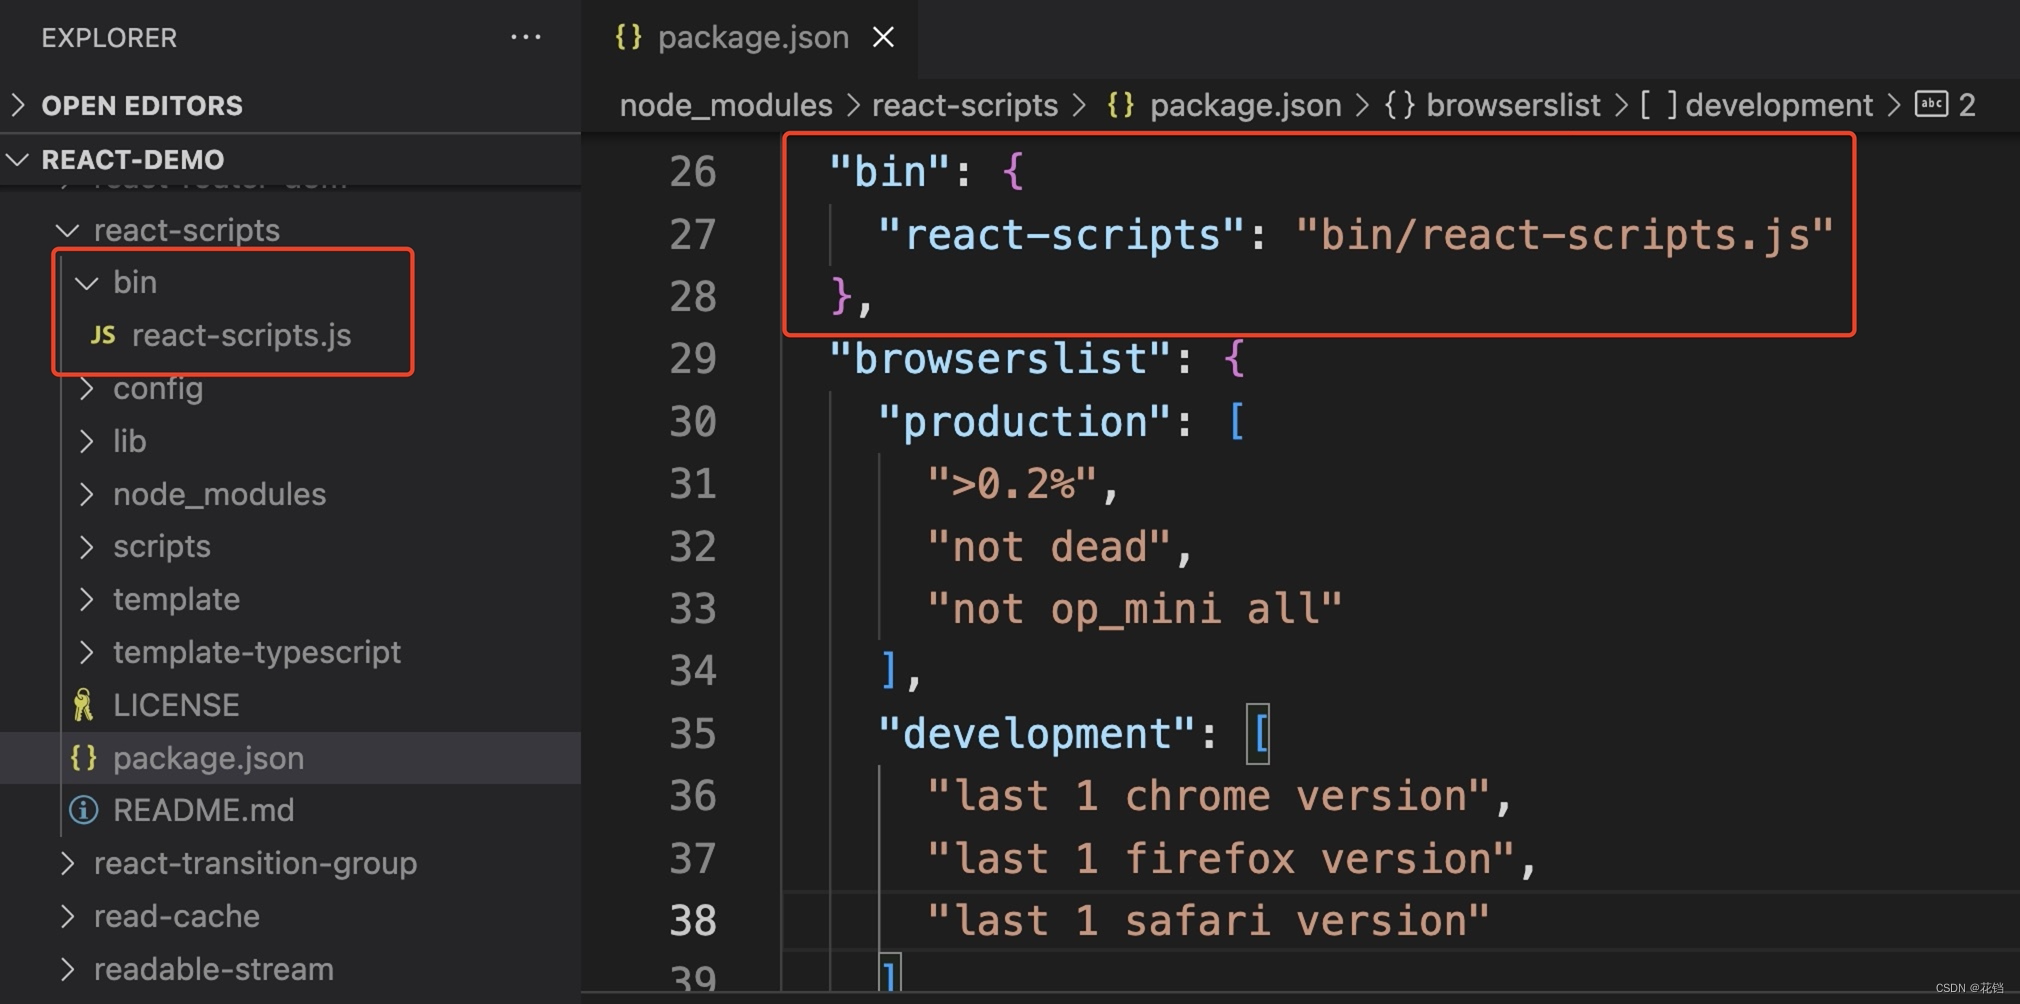The width and height of the screenshot is (2020, 1004).
Task: Click the LICENSE key icon
Action: click(83, 705)
